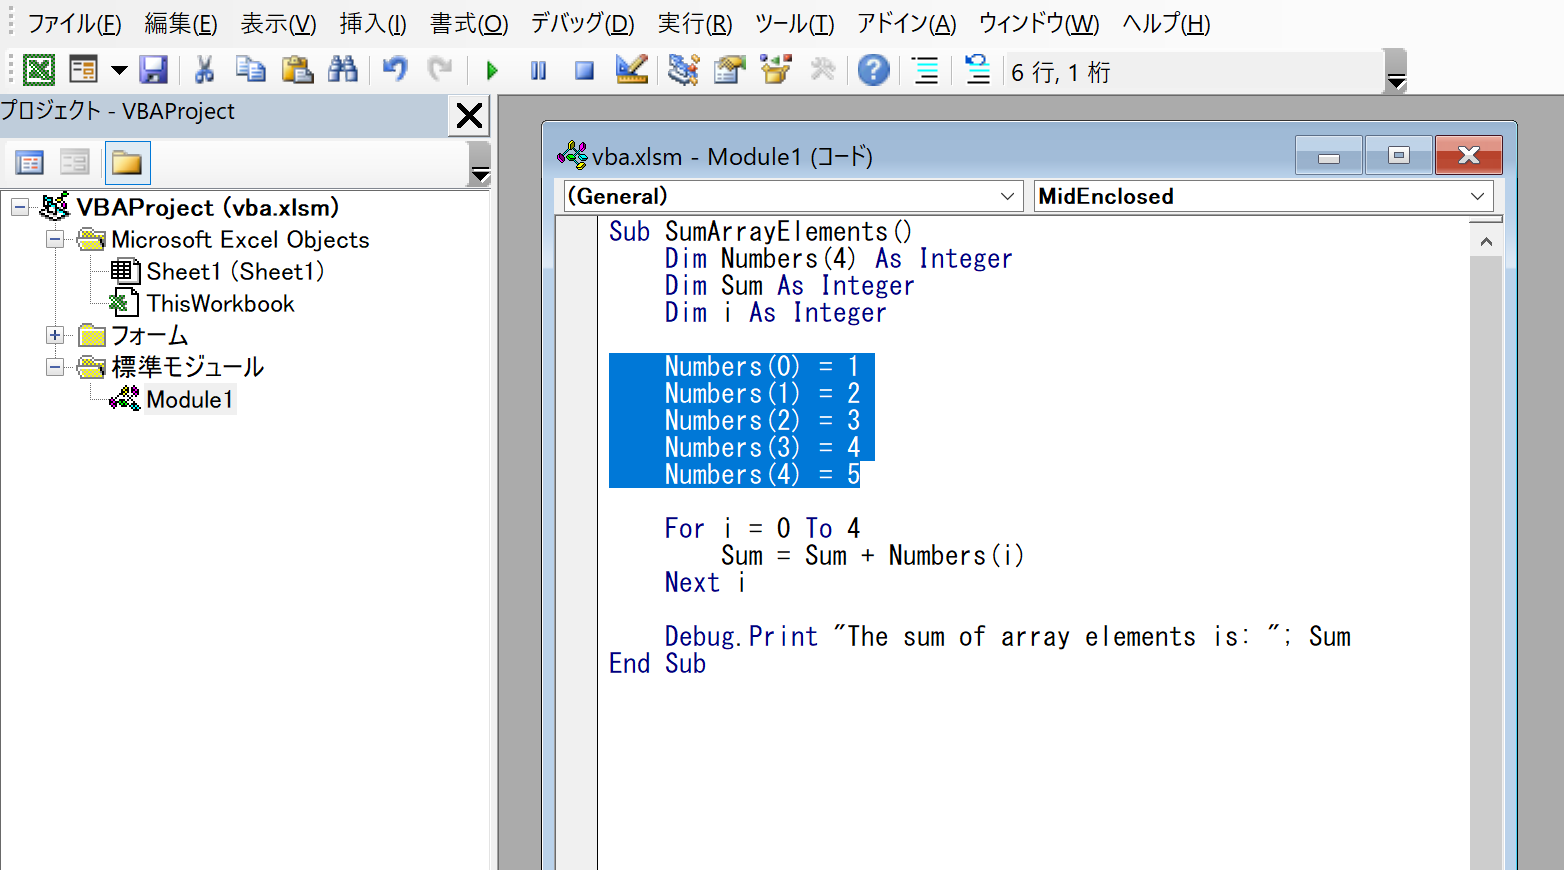Click the Indent toolbar icon
1564x870 pixels.
(926, 70)
